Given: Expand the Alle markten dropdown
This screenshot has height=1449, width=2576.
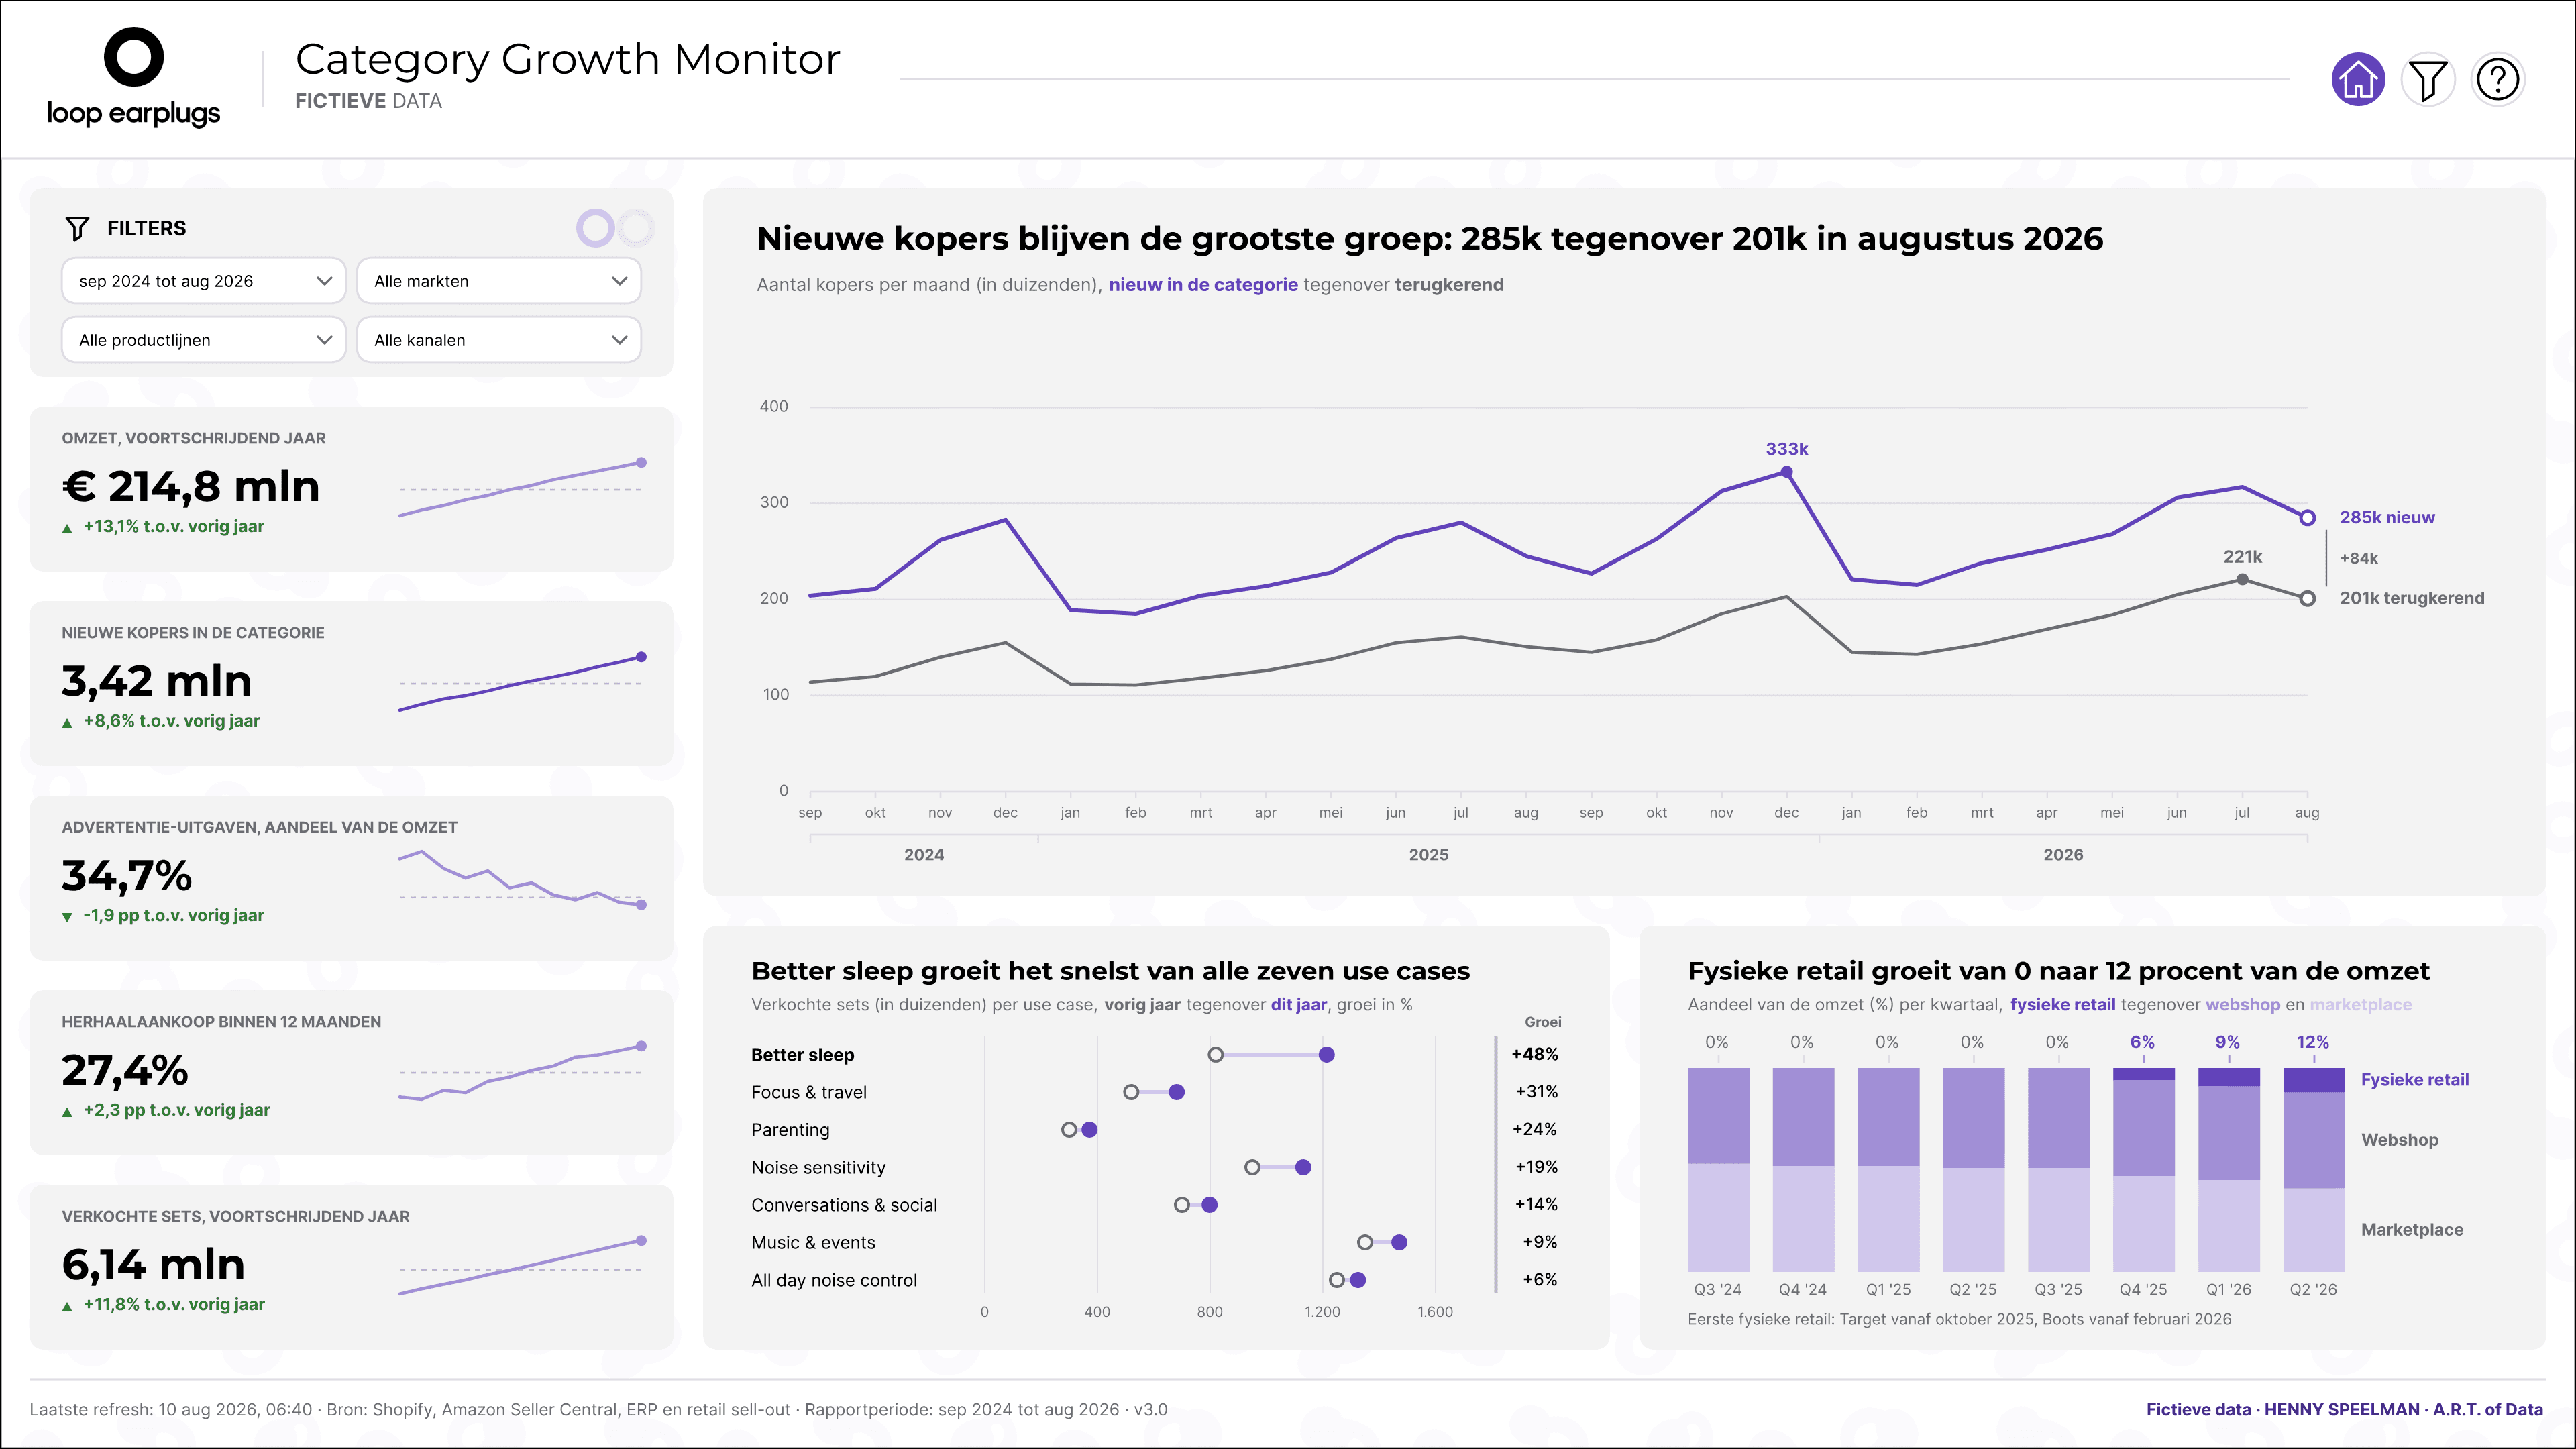Looking at the screenshot, I should click(499, 281).
